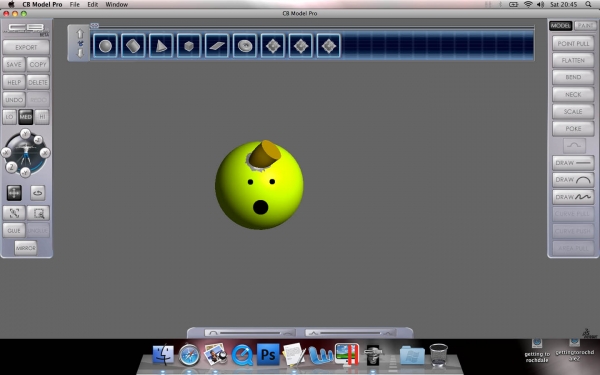Open Finder from the dock
600x375 pixels.
pos(163,354)
